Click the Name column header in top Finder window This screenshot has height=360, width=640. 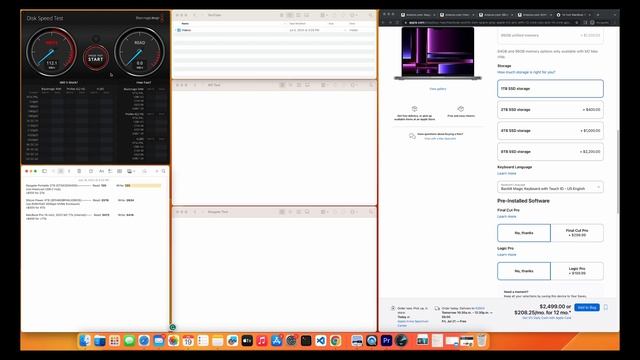click(185, 24)
